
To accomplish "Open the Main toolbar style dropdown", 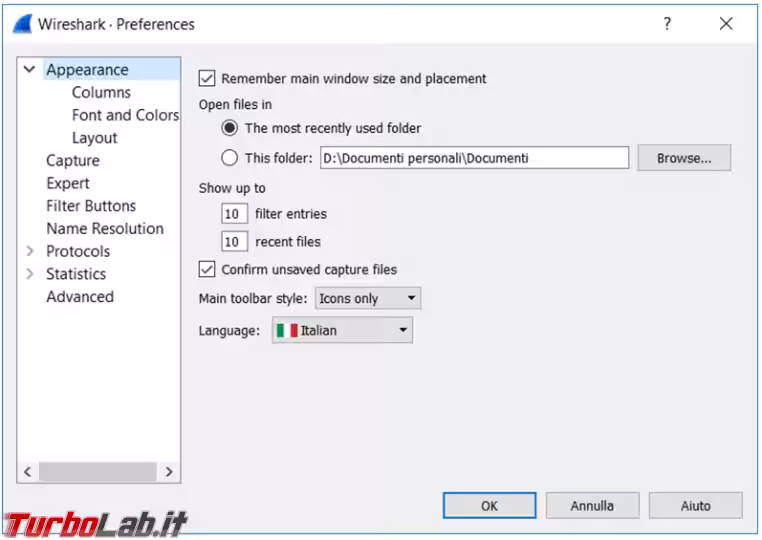I will point(368,298).
